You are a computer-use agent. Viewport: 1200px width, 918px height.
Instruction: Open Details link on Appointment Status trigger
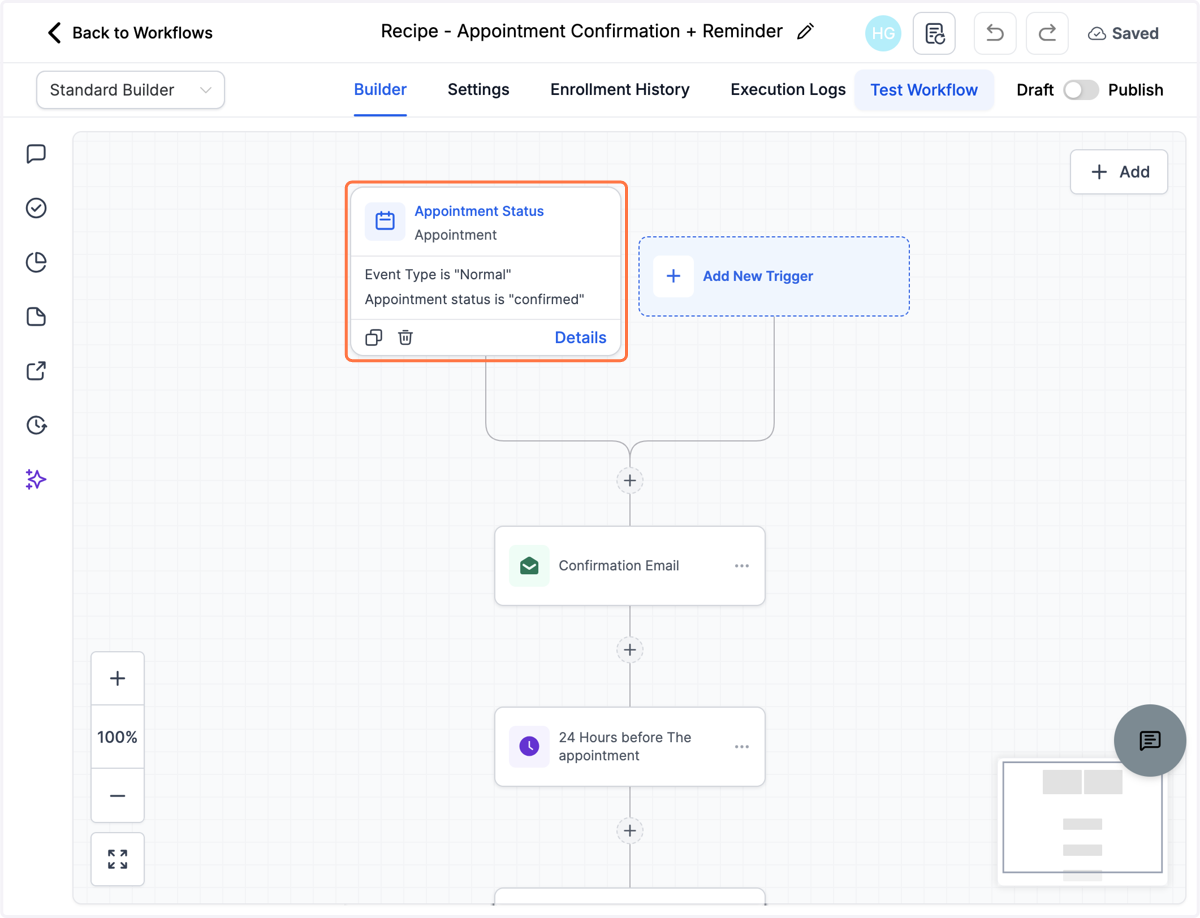point(580,338)
